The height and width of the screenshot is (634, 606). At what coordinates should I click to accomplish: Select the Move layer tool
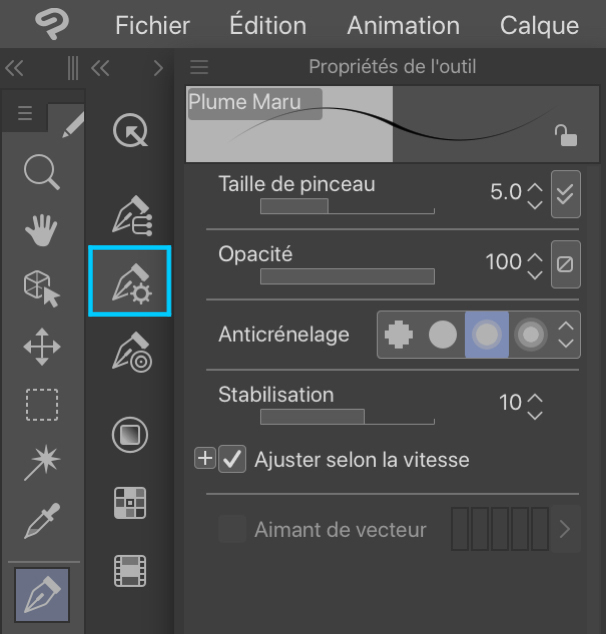tap(42, 348)
